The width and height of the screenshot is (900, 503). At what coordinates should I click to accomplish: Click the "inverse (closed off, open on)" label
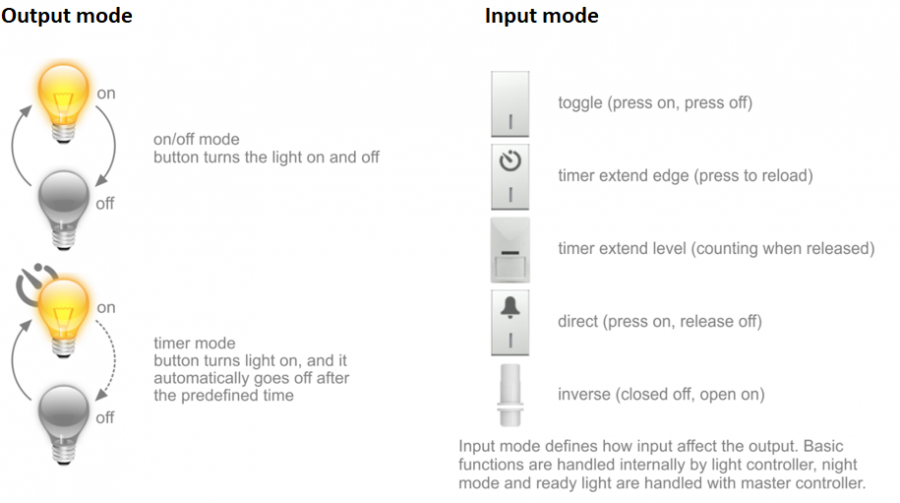click(x=661, y=395)
